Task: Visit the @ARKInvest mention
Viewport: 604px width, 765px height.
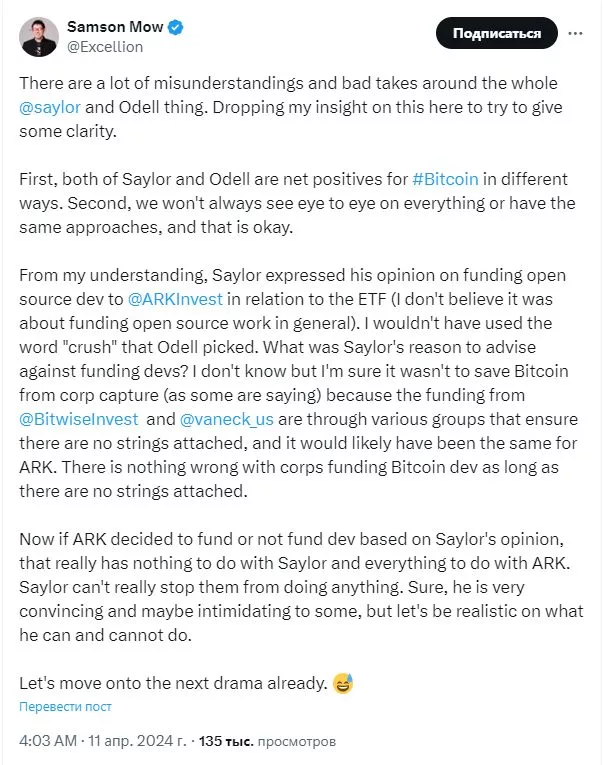Action: (175, 299)
